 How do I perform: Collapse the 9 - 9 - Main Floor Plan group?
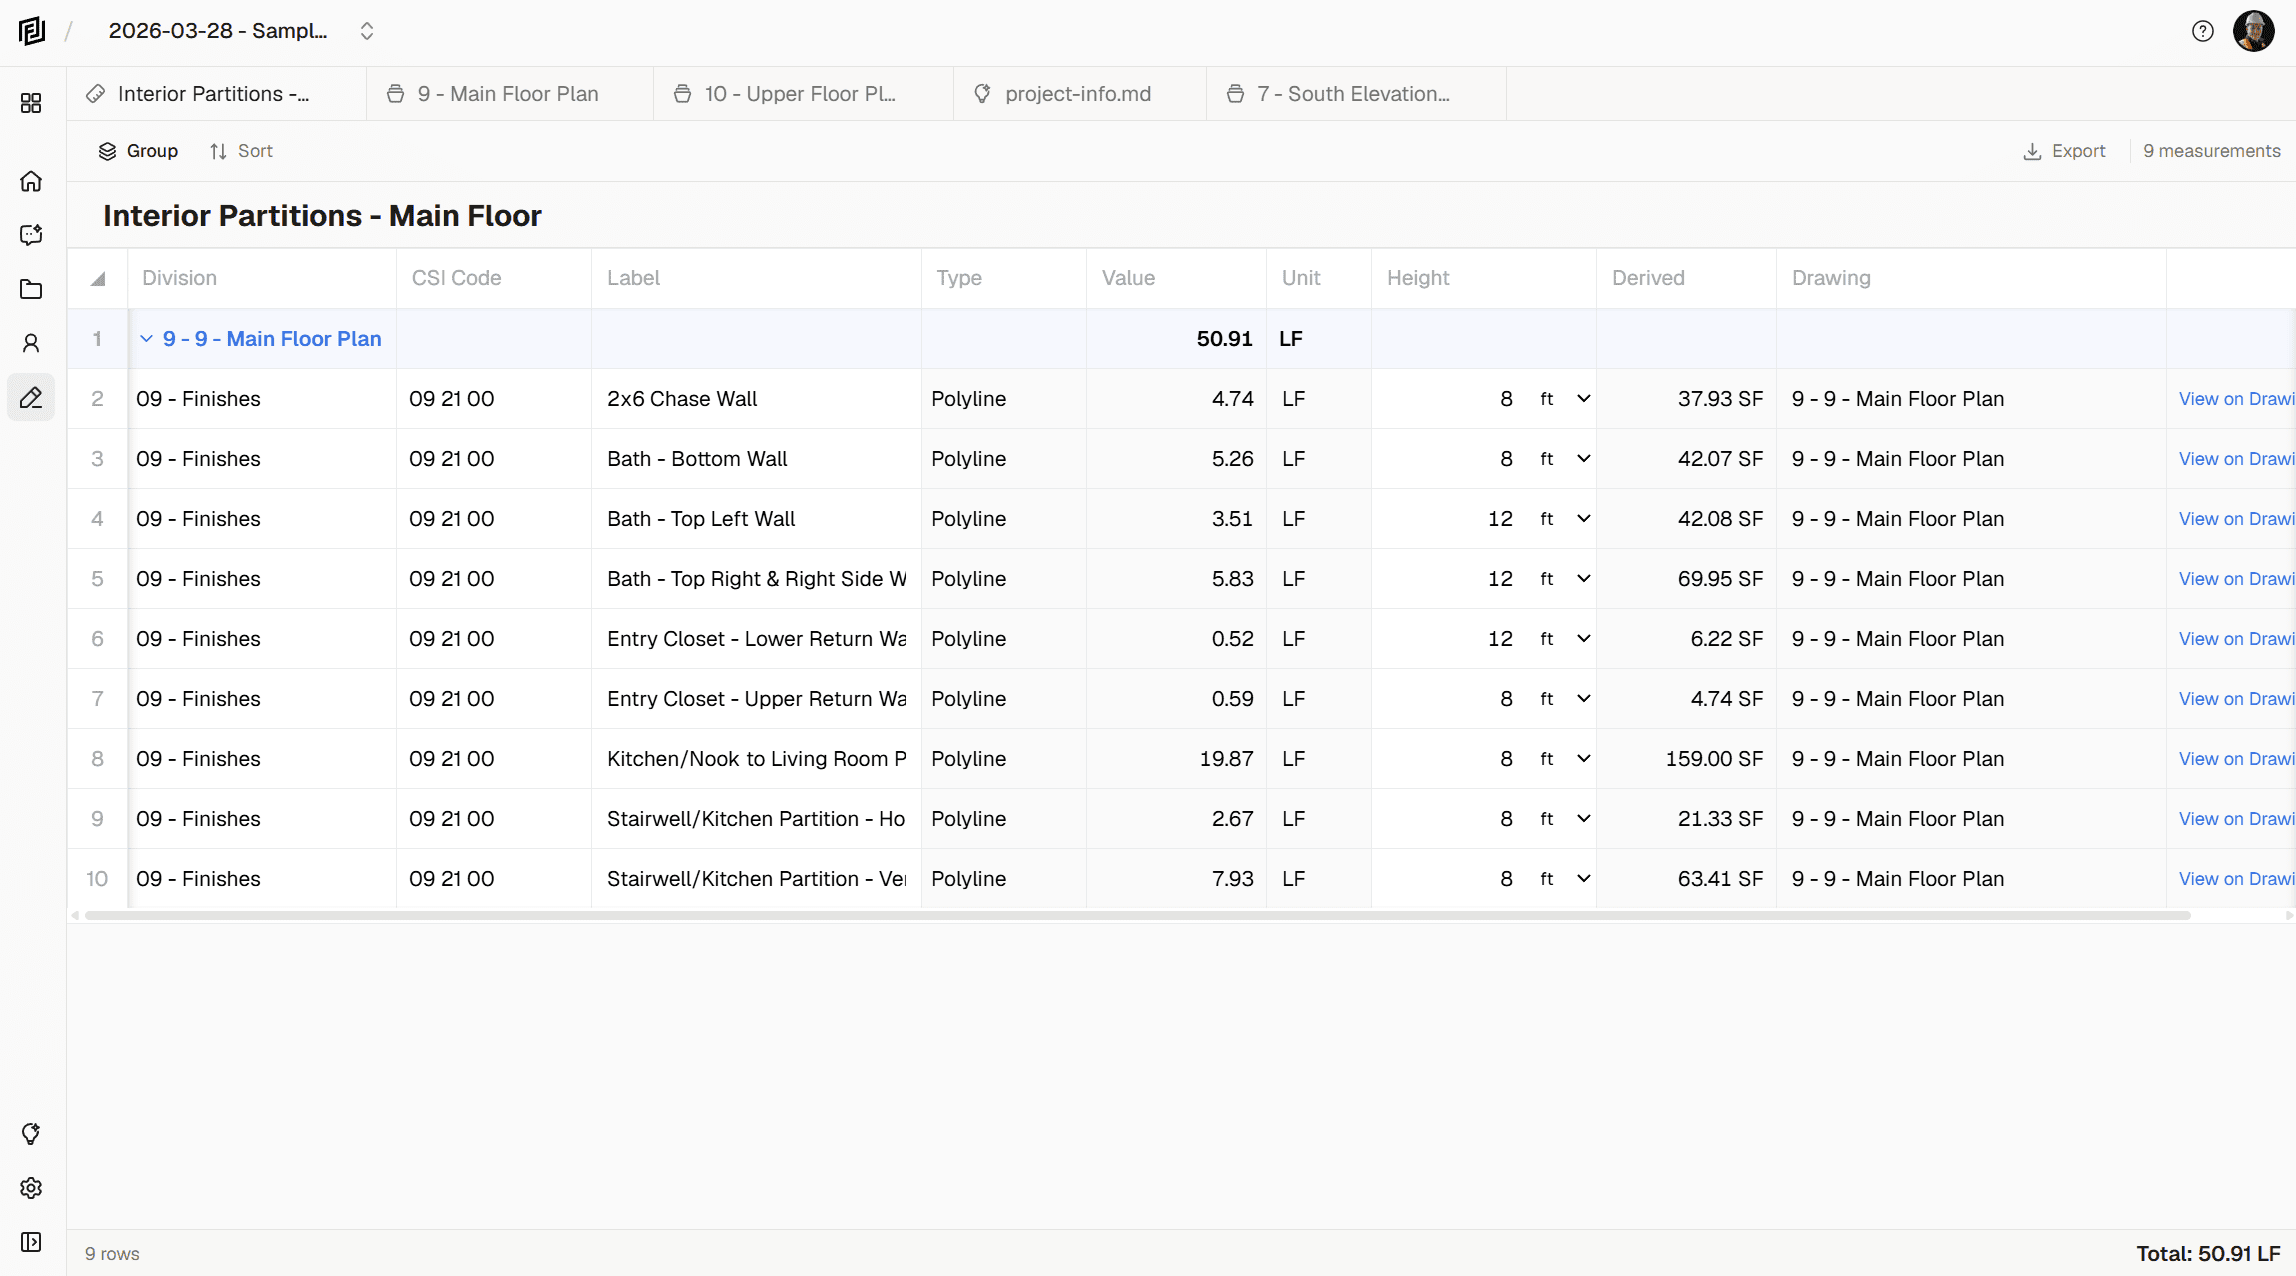(x=146, y=339)
